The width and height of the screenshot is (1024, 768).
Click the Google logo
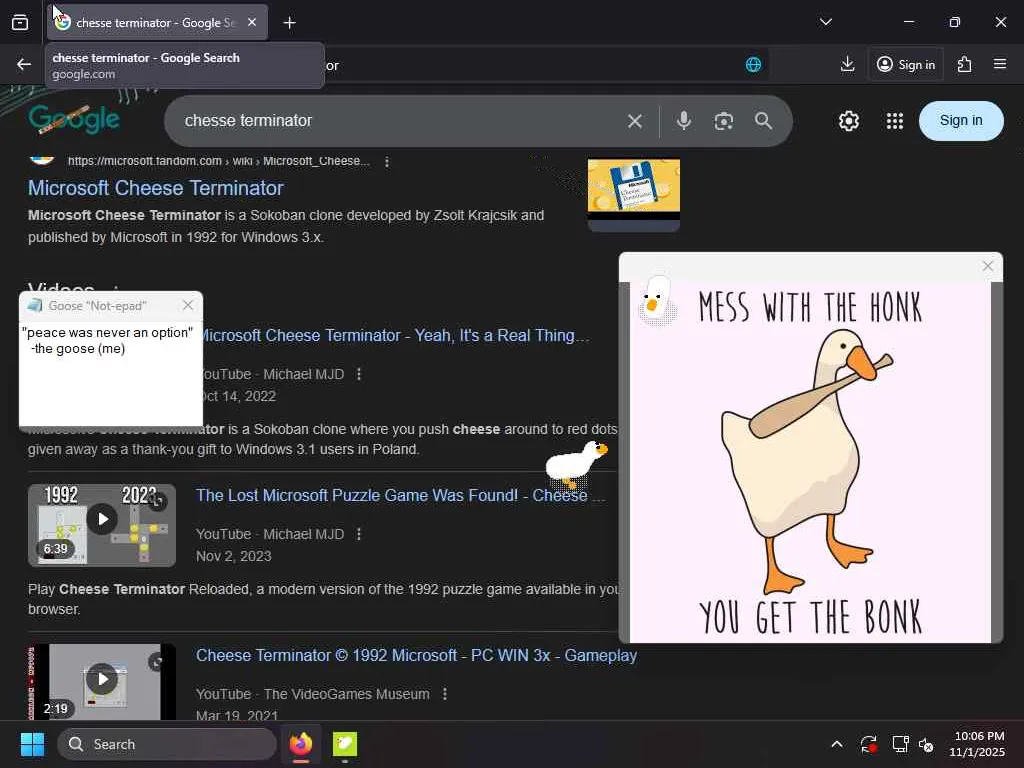pos(73,118)
